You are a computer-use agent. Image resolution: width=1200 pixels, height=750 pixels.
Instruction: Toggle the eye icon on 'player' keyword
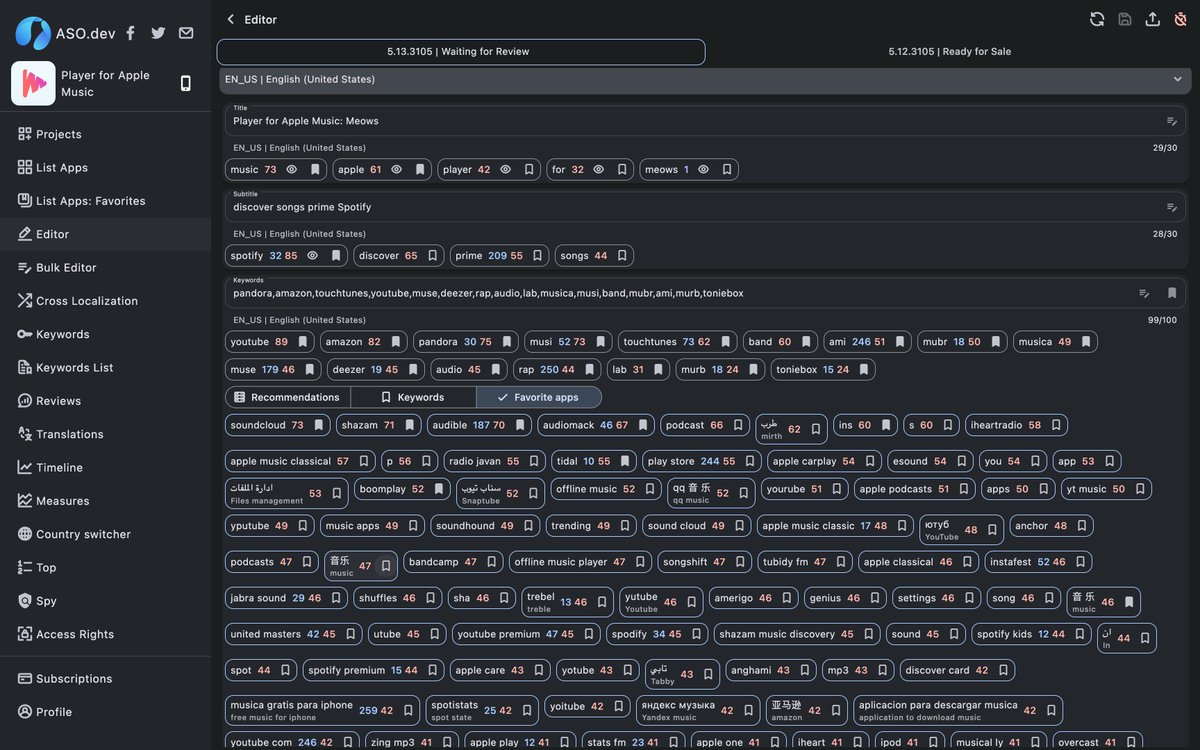[x=506, y=170]
